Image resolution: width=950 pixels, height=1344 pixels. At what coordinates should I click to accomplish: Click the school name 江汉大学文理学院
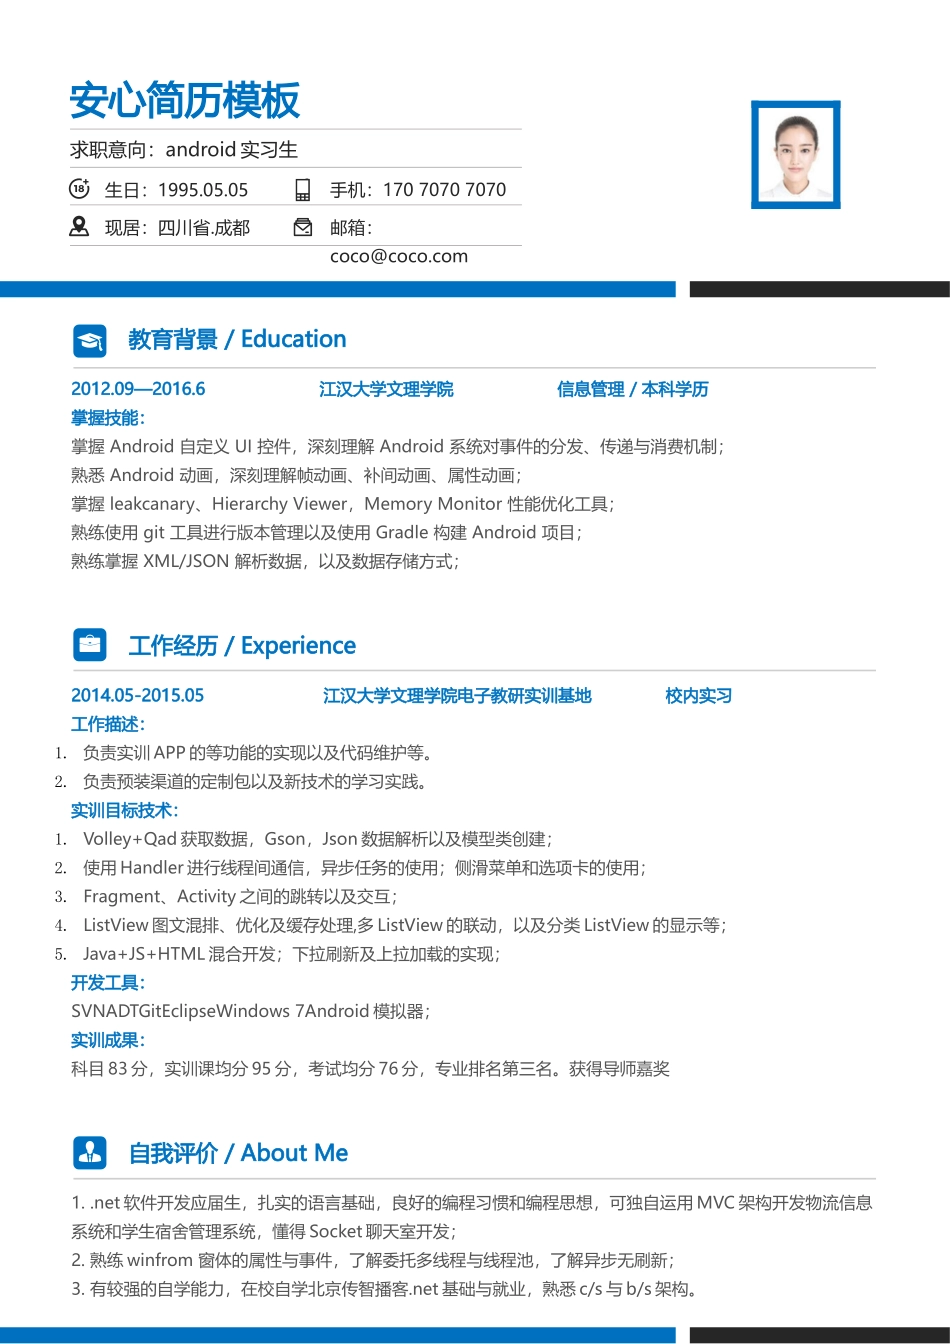(x=385, y=389)
